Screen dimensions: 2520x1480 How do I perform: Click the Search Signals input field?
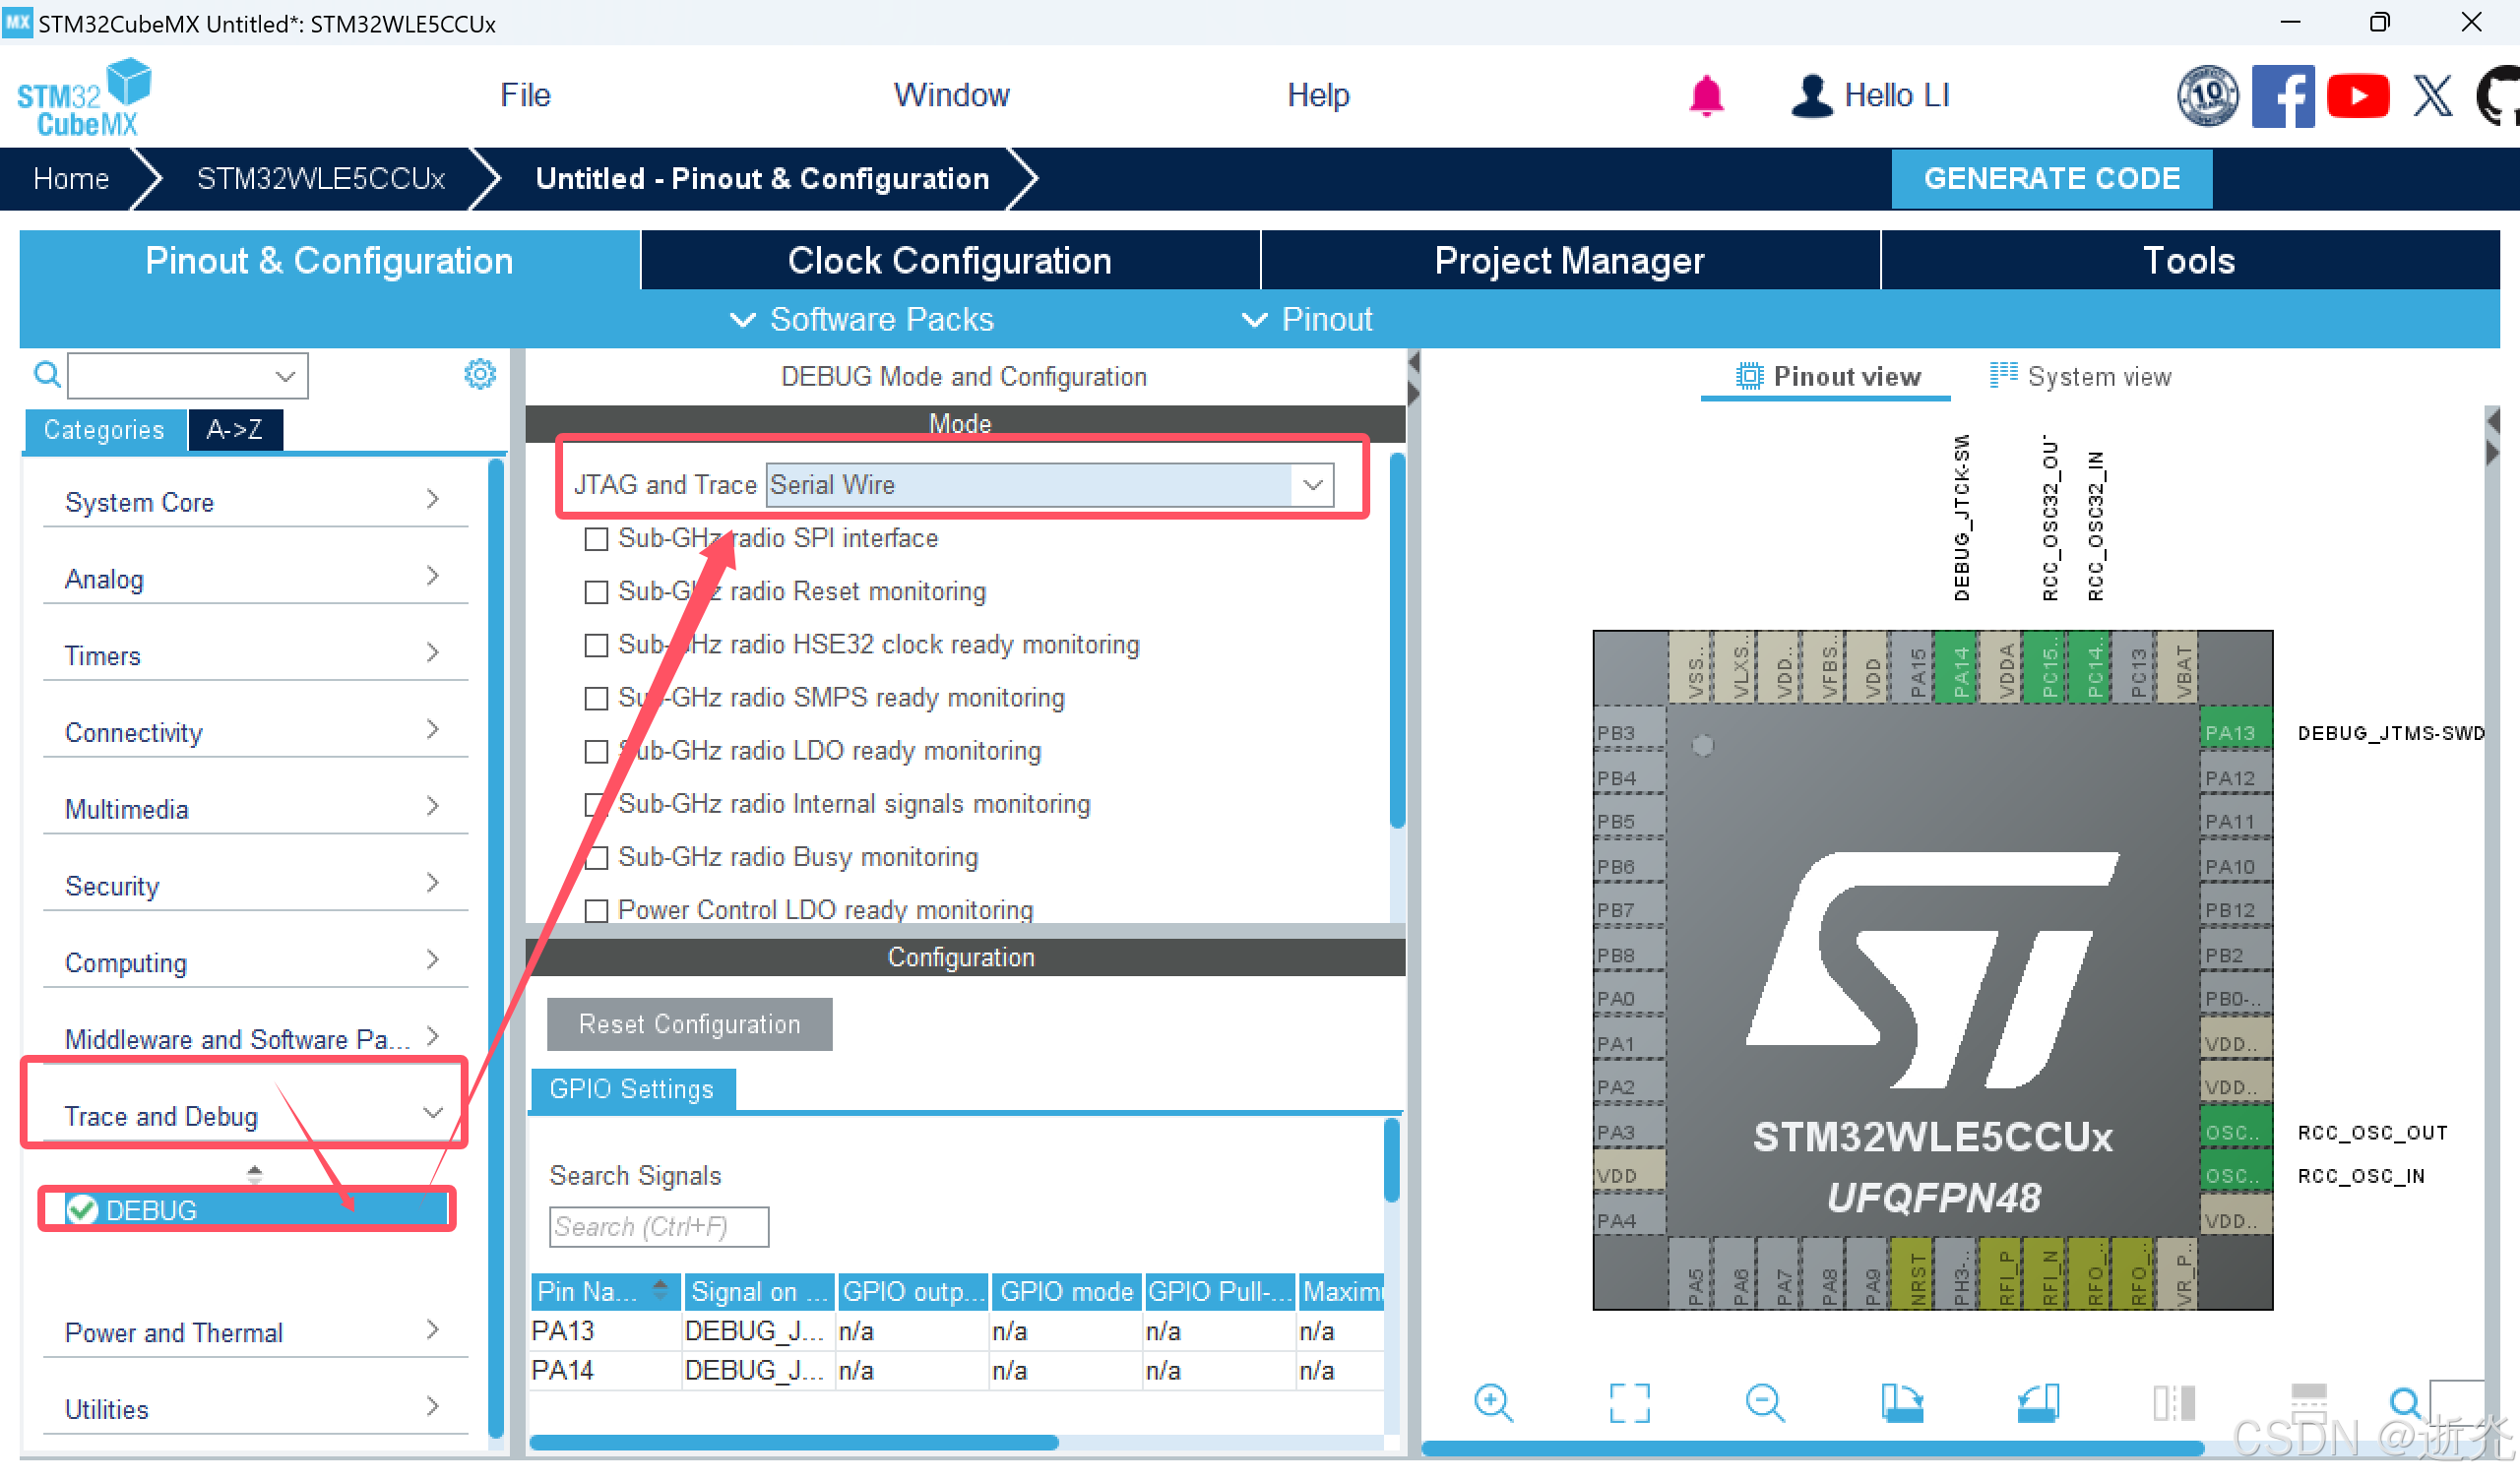pyautogui.click(x=658, y=1226)
